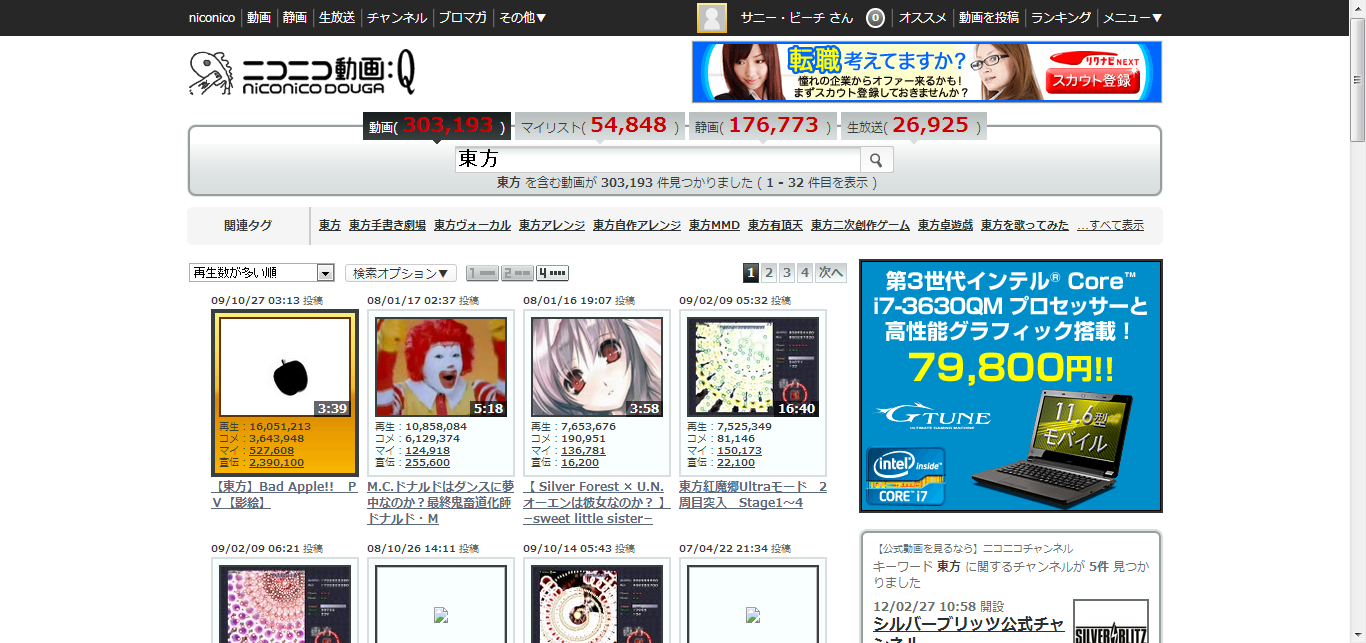
Task: Switch to one-column list view
Action: 481,273
